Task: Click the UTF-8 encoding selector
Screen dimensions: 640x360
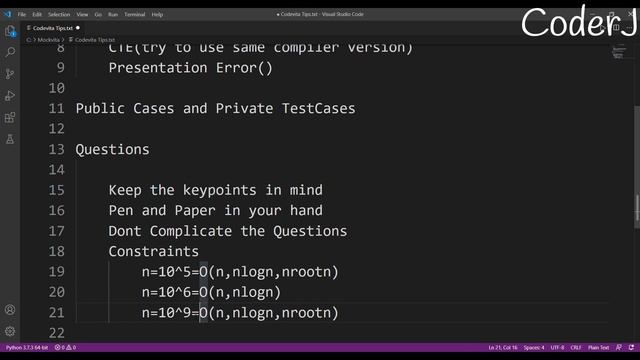Action: click(x=557, y=348)
